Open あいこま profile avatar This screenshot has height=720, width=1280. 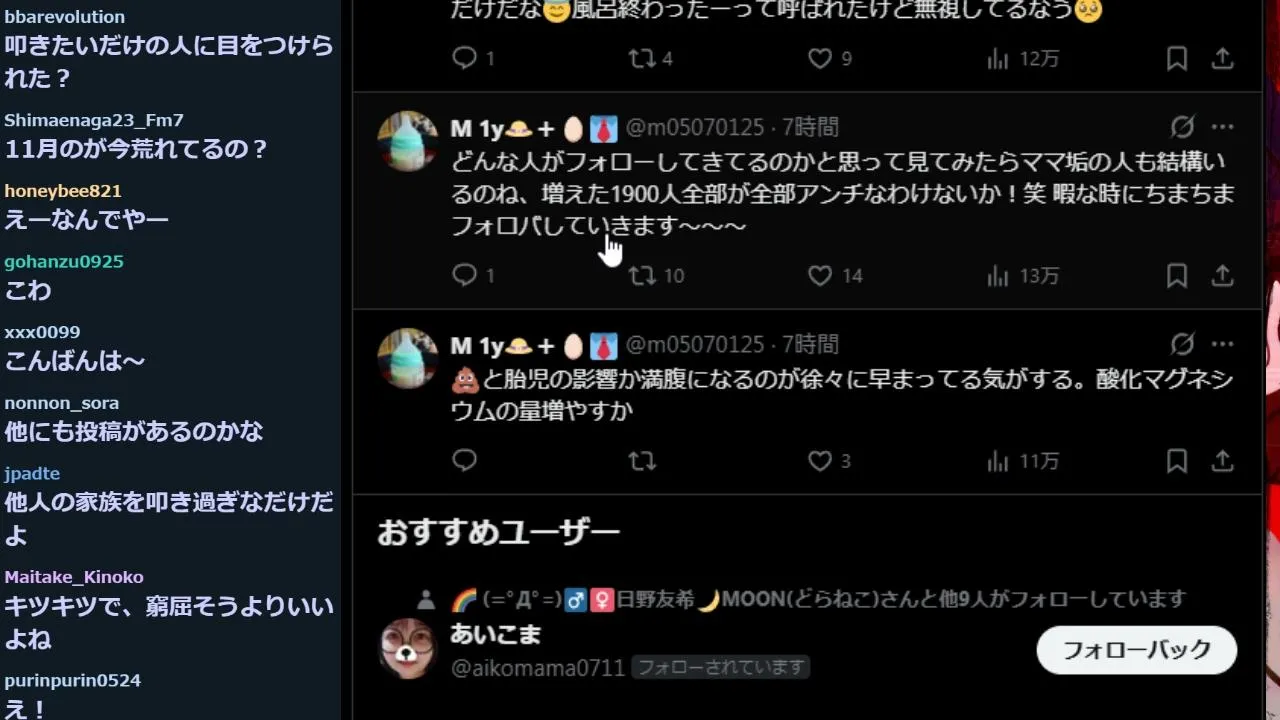[408, 649]
